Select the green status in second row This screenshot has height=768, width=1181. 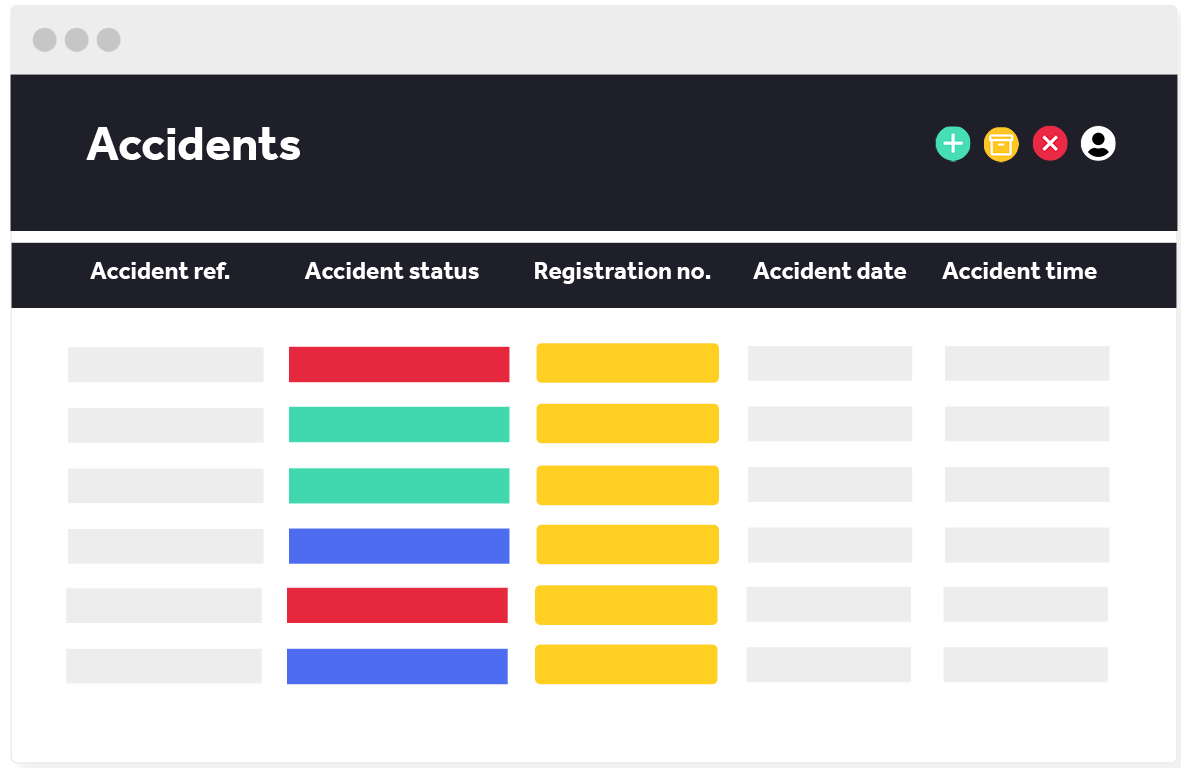click(399, 424)
